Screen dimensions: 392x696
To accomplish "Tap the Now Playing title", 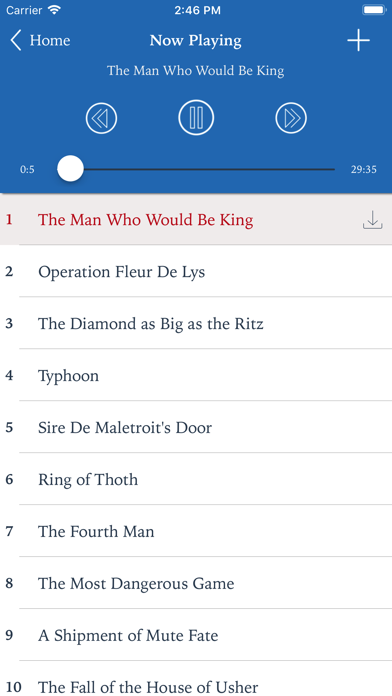I will 196,40.
